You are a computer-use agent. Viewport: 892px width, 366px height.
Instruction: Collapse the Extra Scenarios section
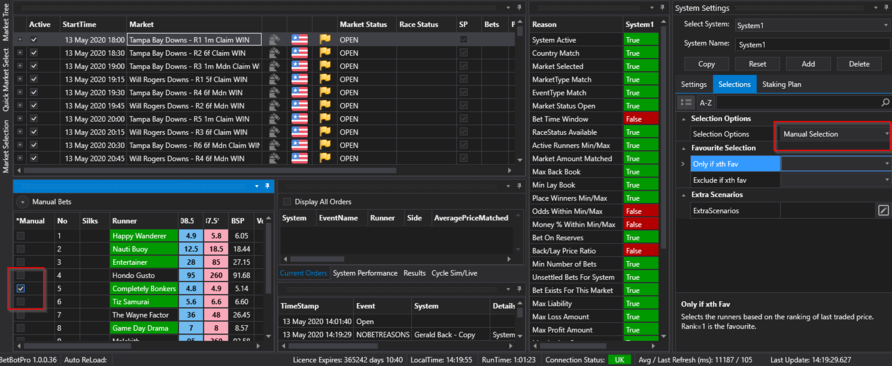click(x=683, y=195)
